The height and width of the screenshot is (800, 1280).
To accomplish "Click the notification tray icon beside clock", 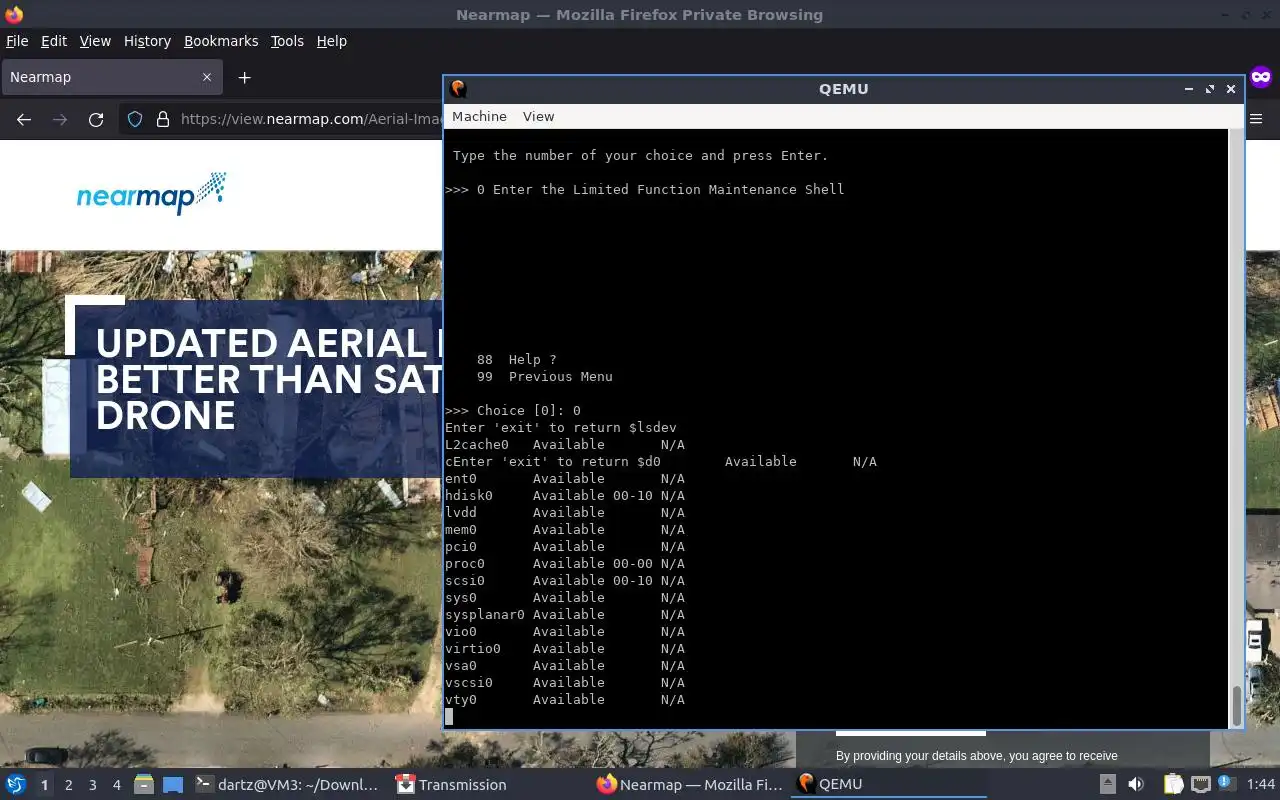I will 1229,784.
